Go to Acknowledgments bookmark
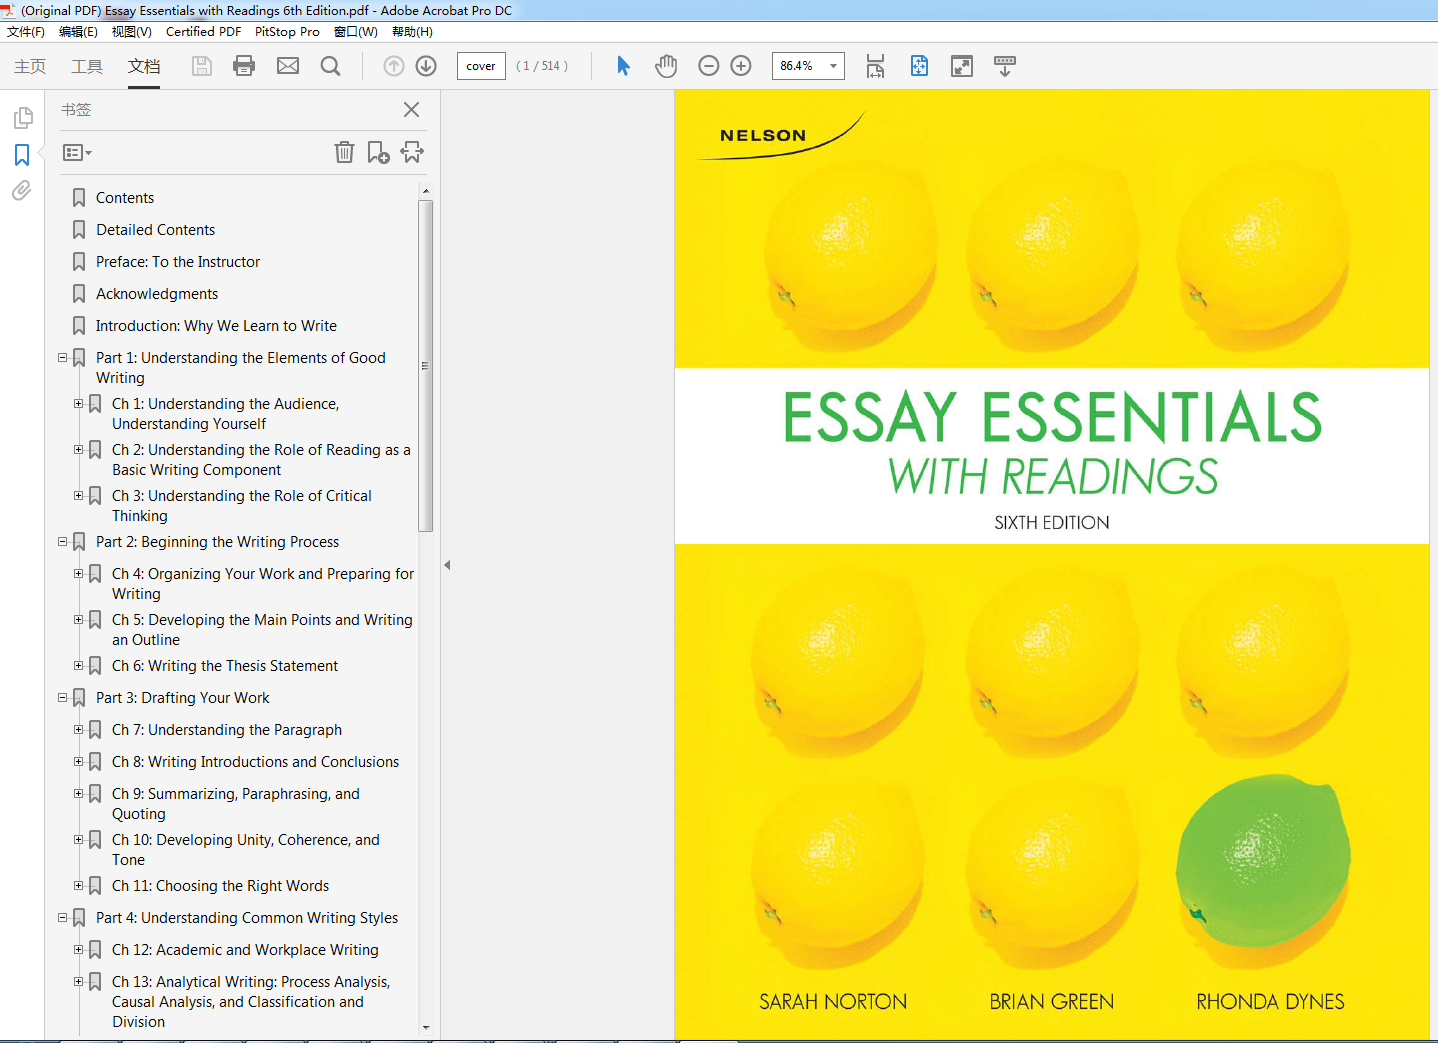The height and width of the screenshot is (1043, 1438). pos(157,294)
